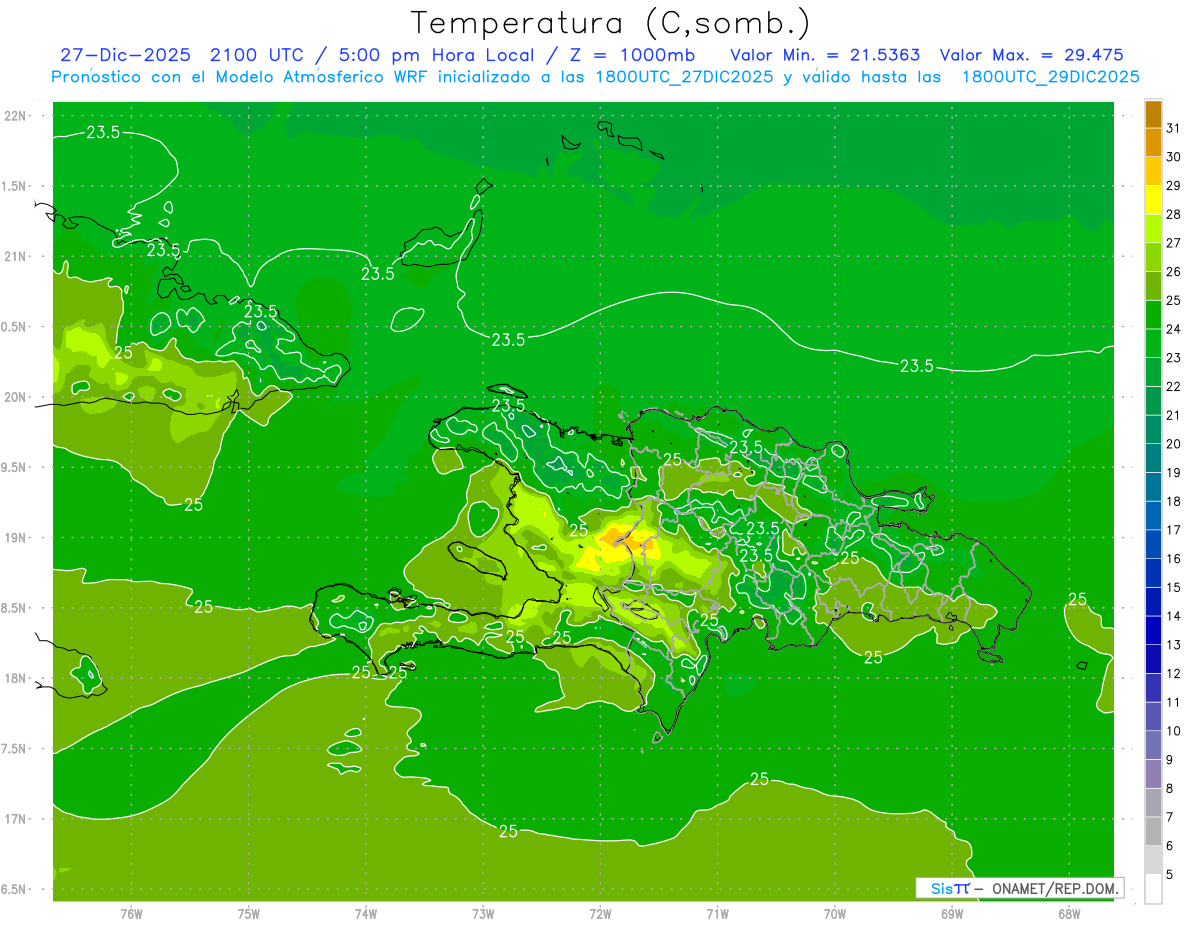
Task: Click the 74W longitude axis label
Action: tap(365, 914)
